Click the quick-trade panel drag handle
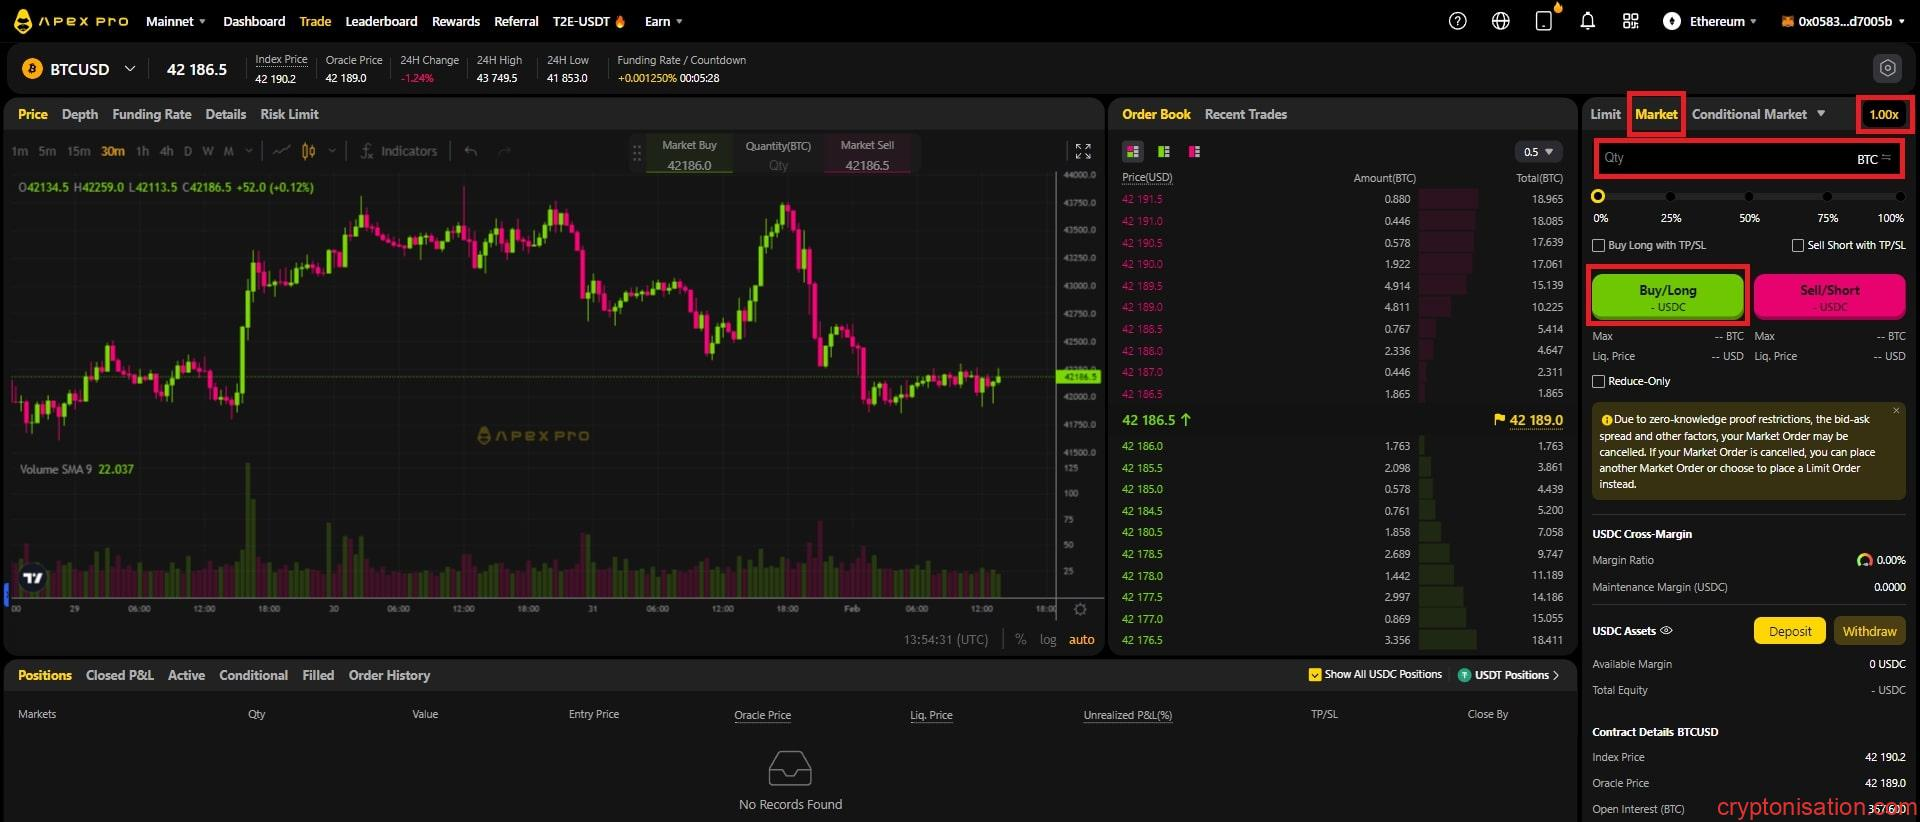 (637, 154)
